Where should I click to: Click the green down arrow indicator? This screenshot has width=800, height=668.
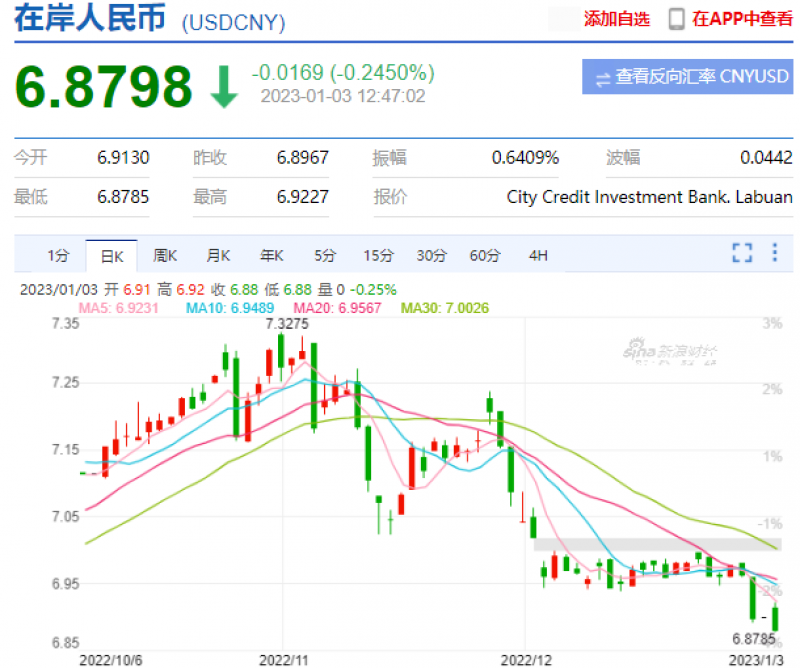coord(224,86)
